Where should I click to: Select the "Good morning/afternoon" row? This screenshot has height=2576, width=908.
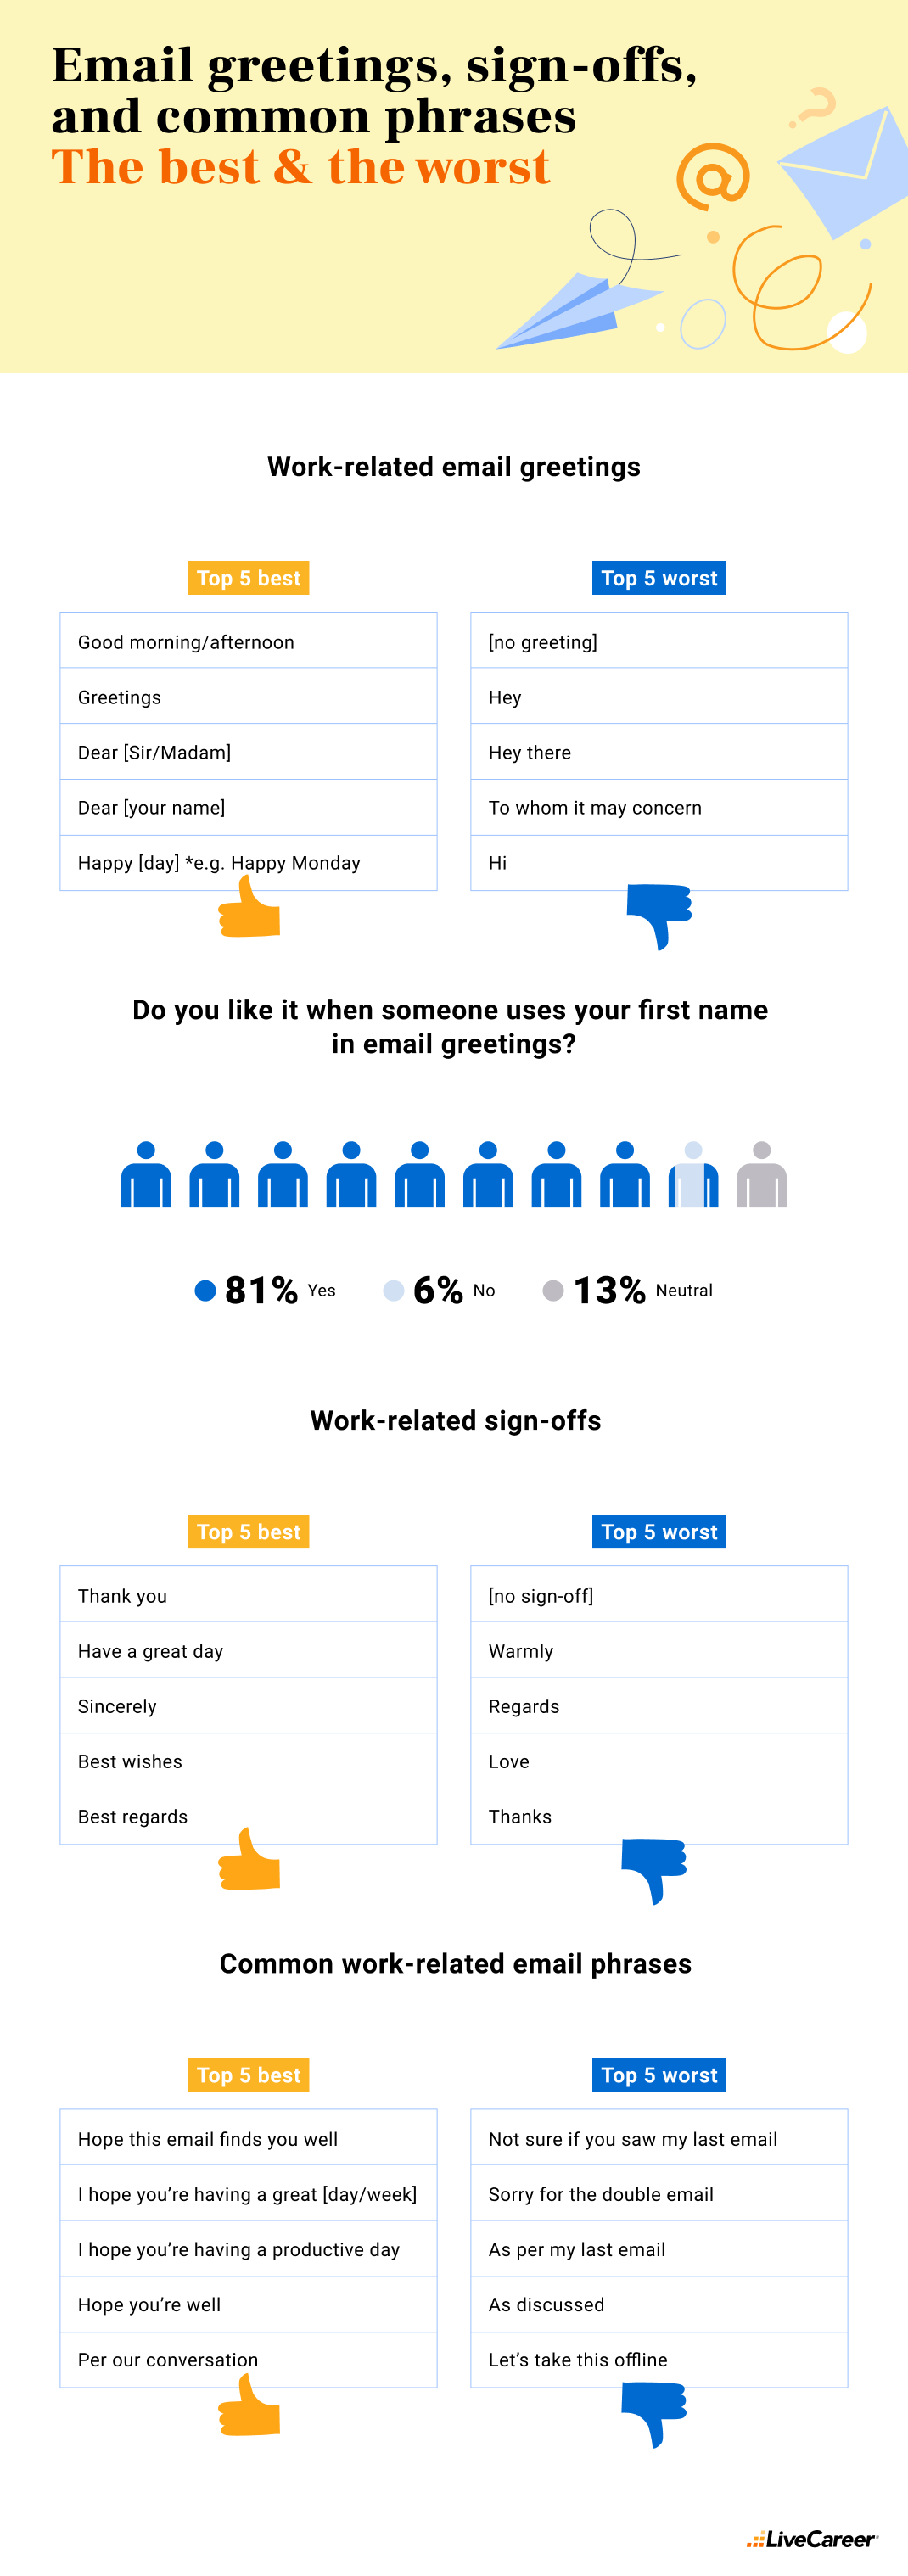pyautogui.click(x=248, y=641)
